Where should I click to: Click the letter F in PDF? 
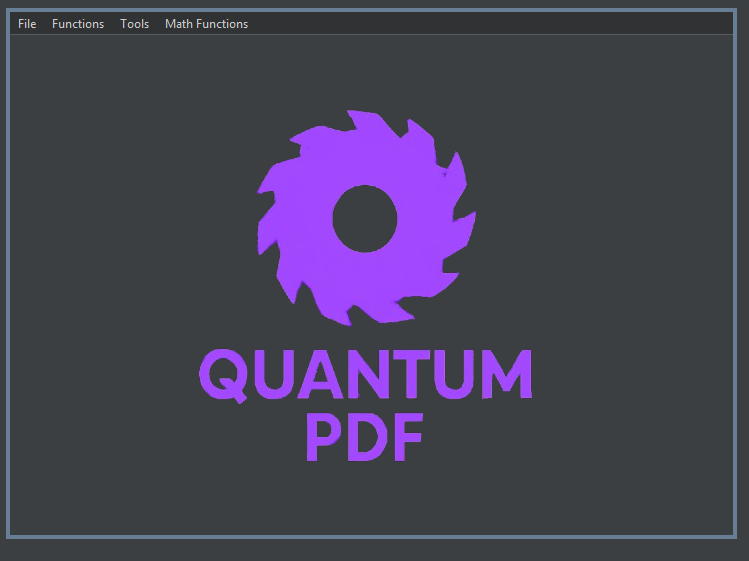coord(407,437)
